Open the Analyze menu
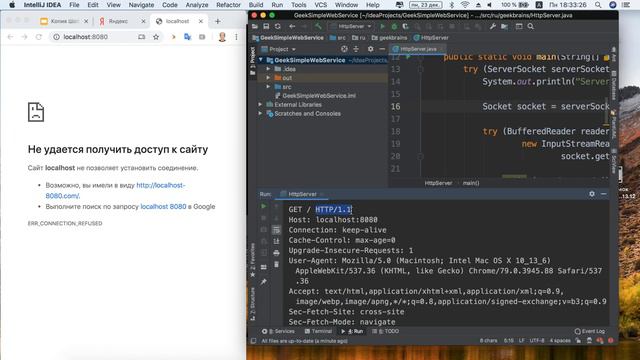The image size is (640, 360). coord(197,5)
